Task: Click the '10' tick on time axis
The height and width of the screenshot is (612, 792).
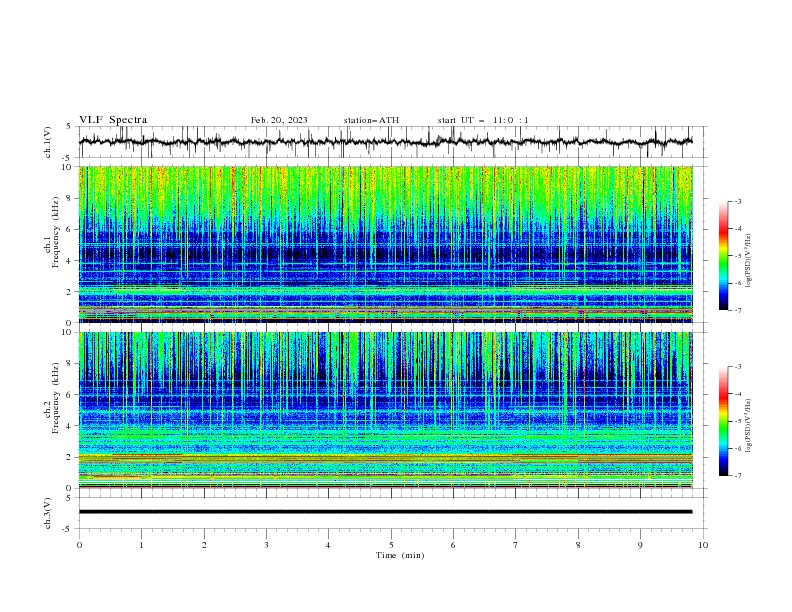Action: pos(703,545)
